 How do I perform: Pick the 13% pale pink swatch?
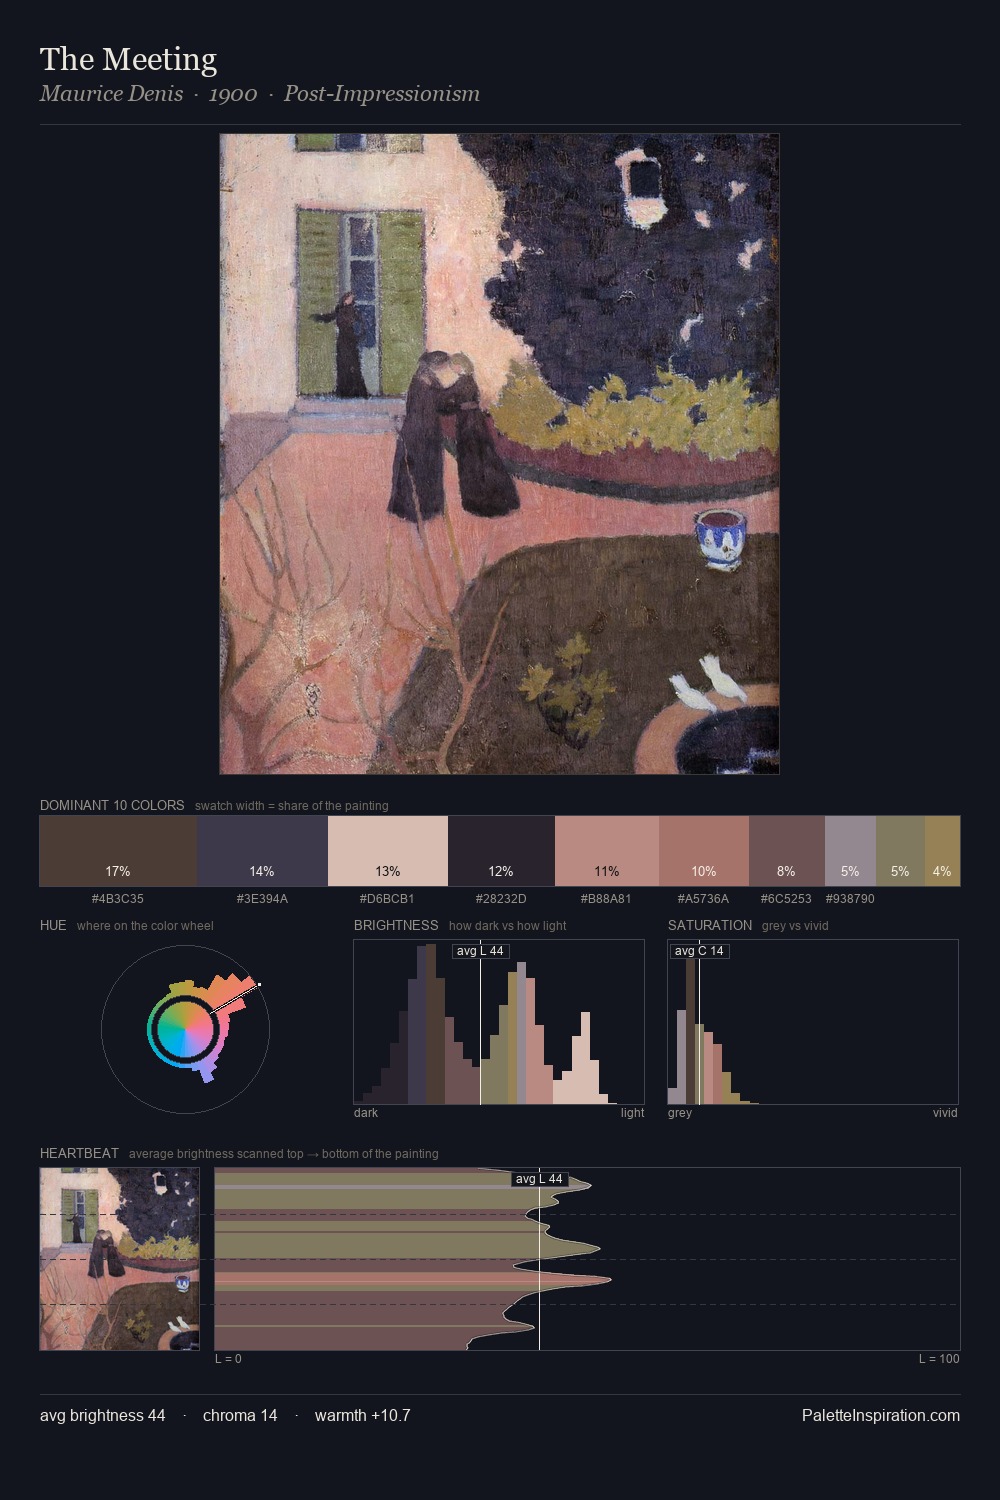click(388, 851)
